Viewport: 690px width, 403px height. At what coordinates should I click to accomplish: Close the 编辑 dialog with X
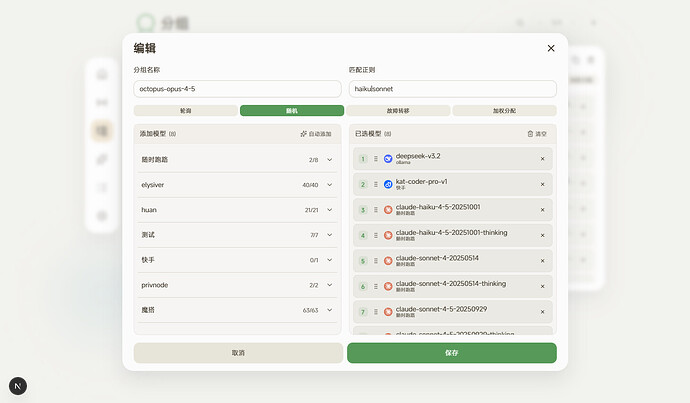click(551, 48)
